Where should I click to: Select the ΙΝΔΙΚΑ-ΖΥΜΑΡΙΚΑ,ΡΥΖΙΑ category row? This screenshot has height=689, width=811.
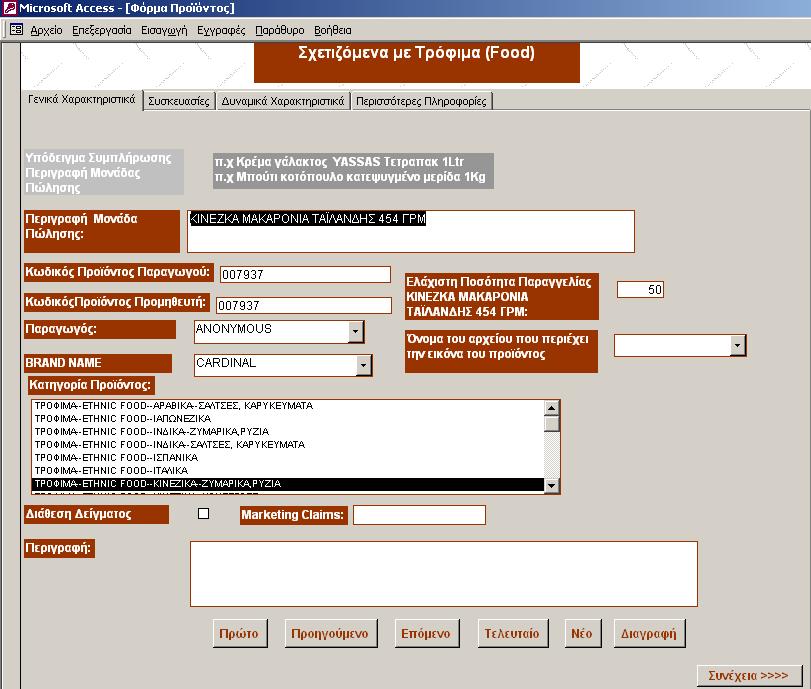[288, 431]
